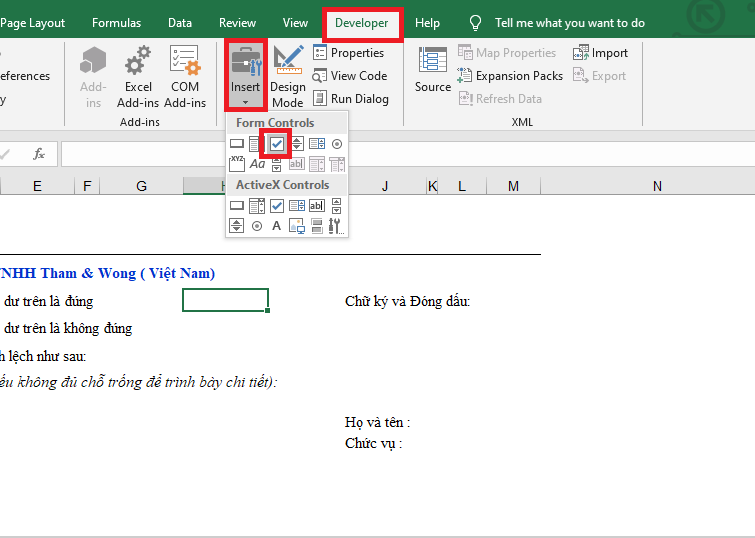Choose the ActiveX Combo Box control
Image resolution: width=755 pixels, height=538 pixels.
[257, 205]
